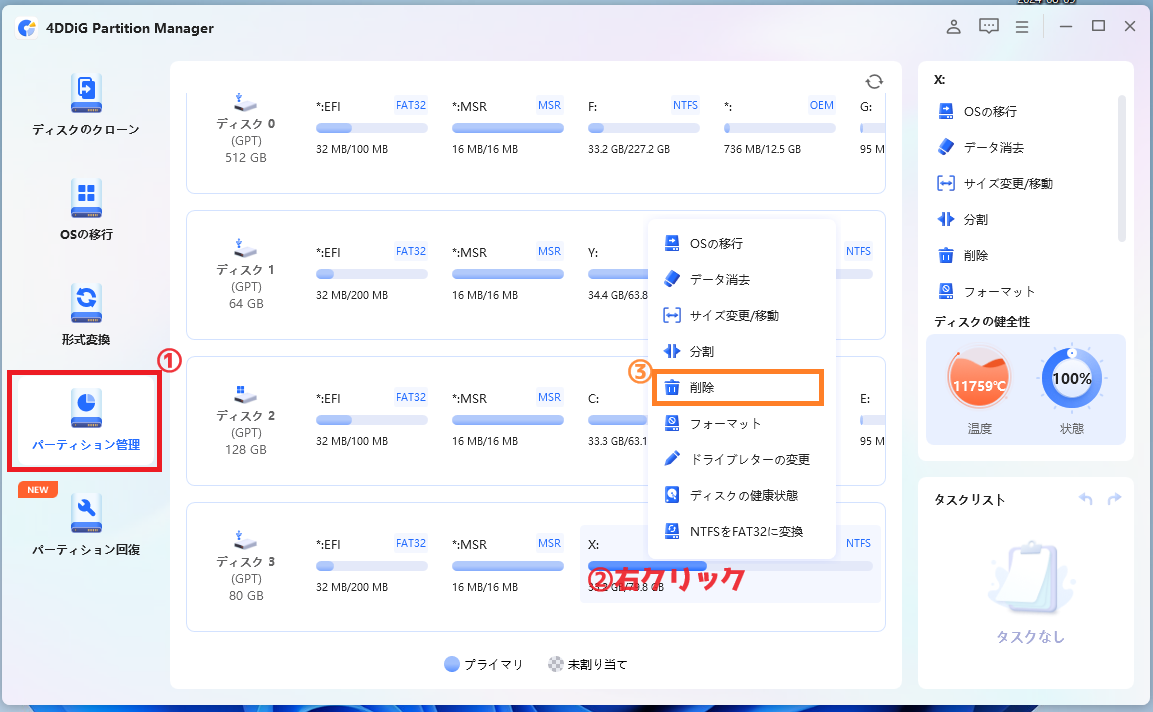Click the プライマリ legend marker
Viewport: 1153px width, 712px height.
[x=451, y=664]
